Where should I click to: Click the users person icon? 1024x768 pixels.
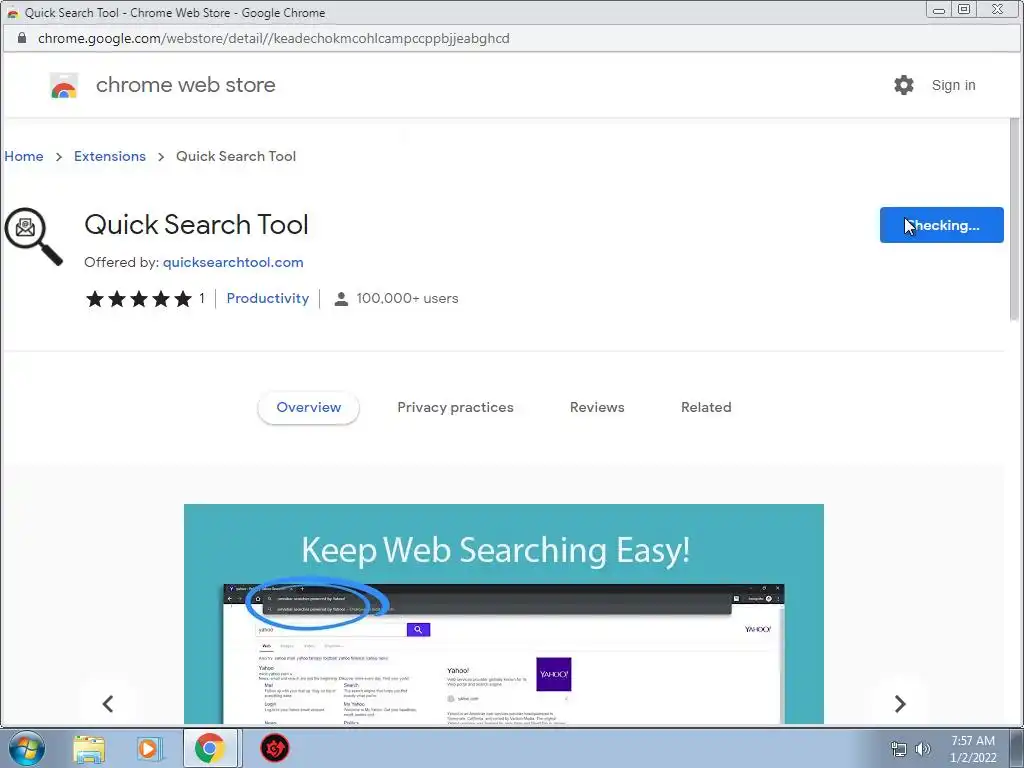click(x=341, y=299)
